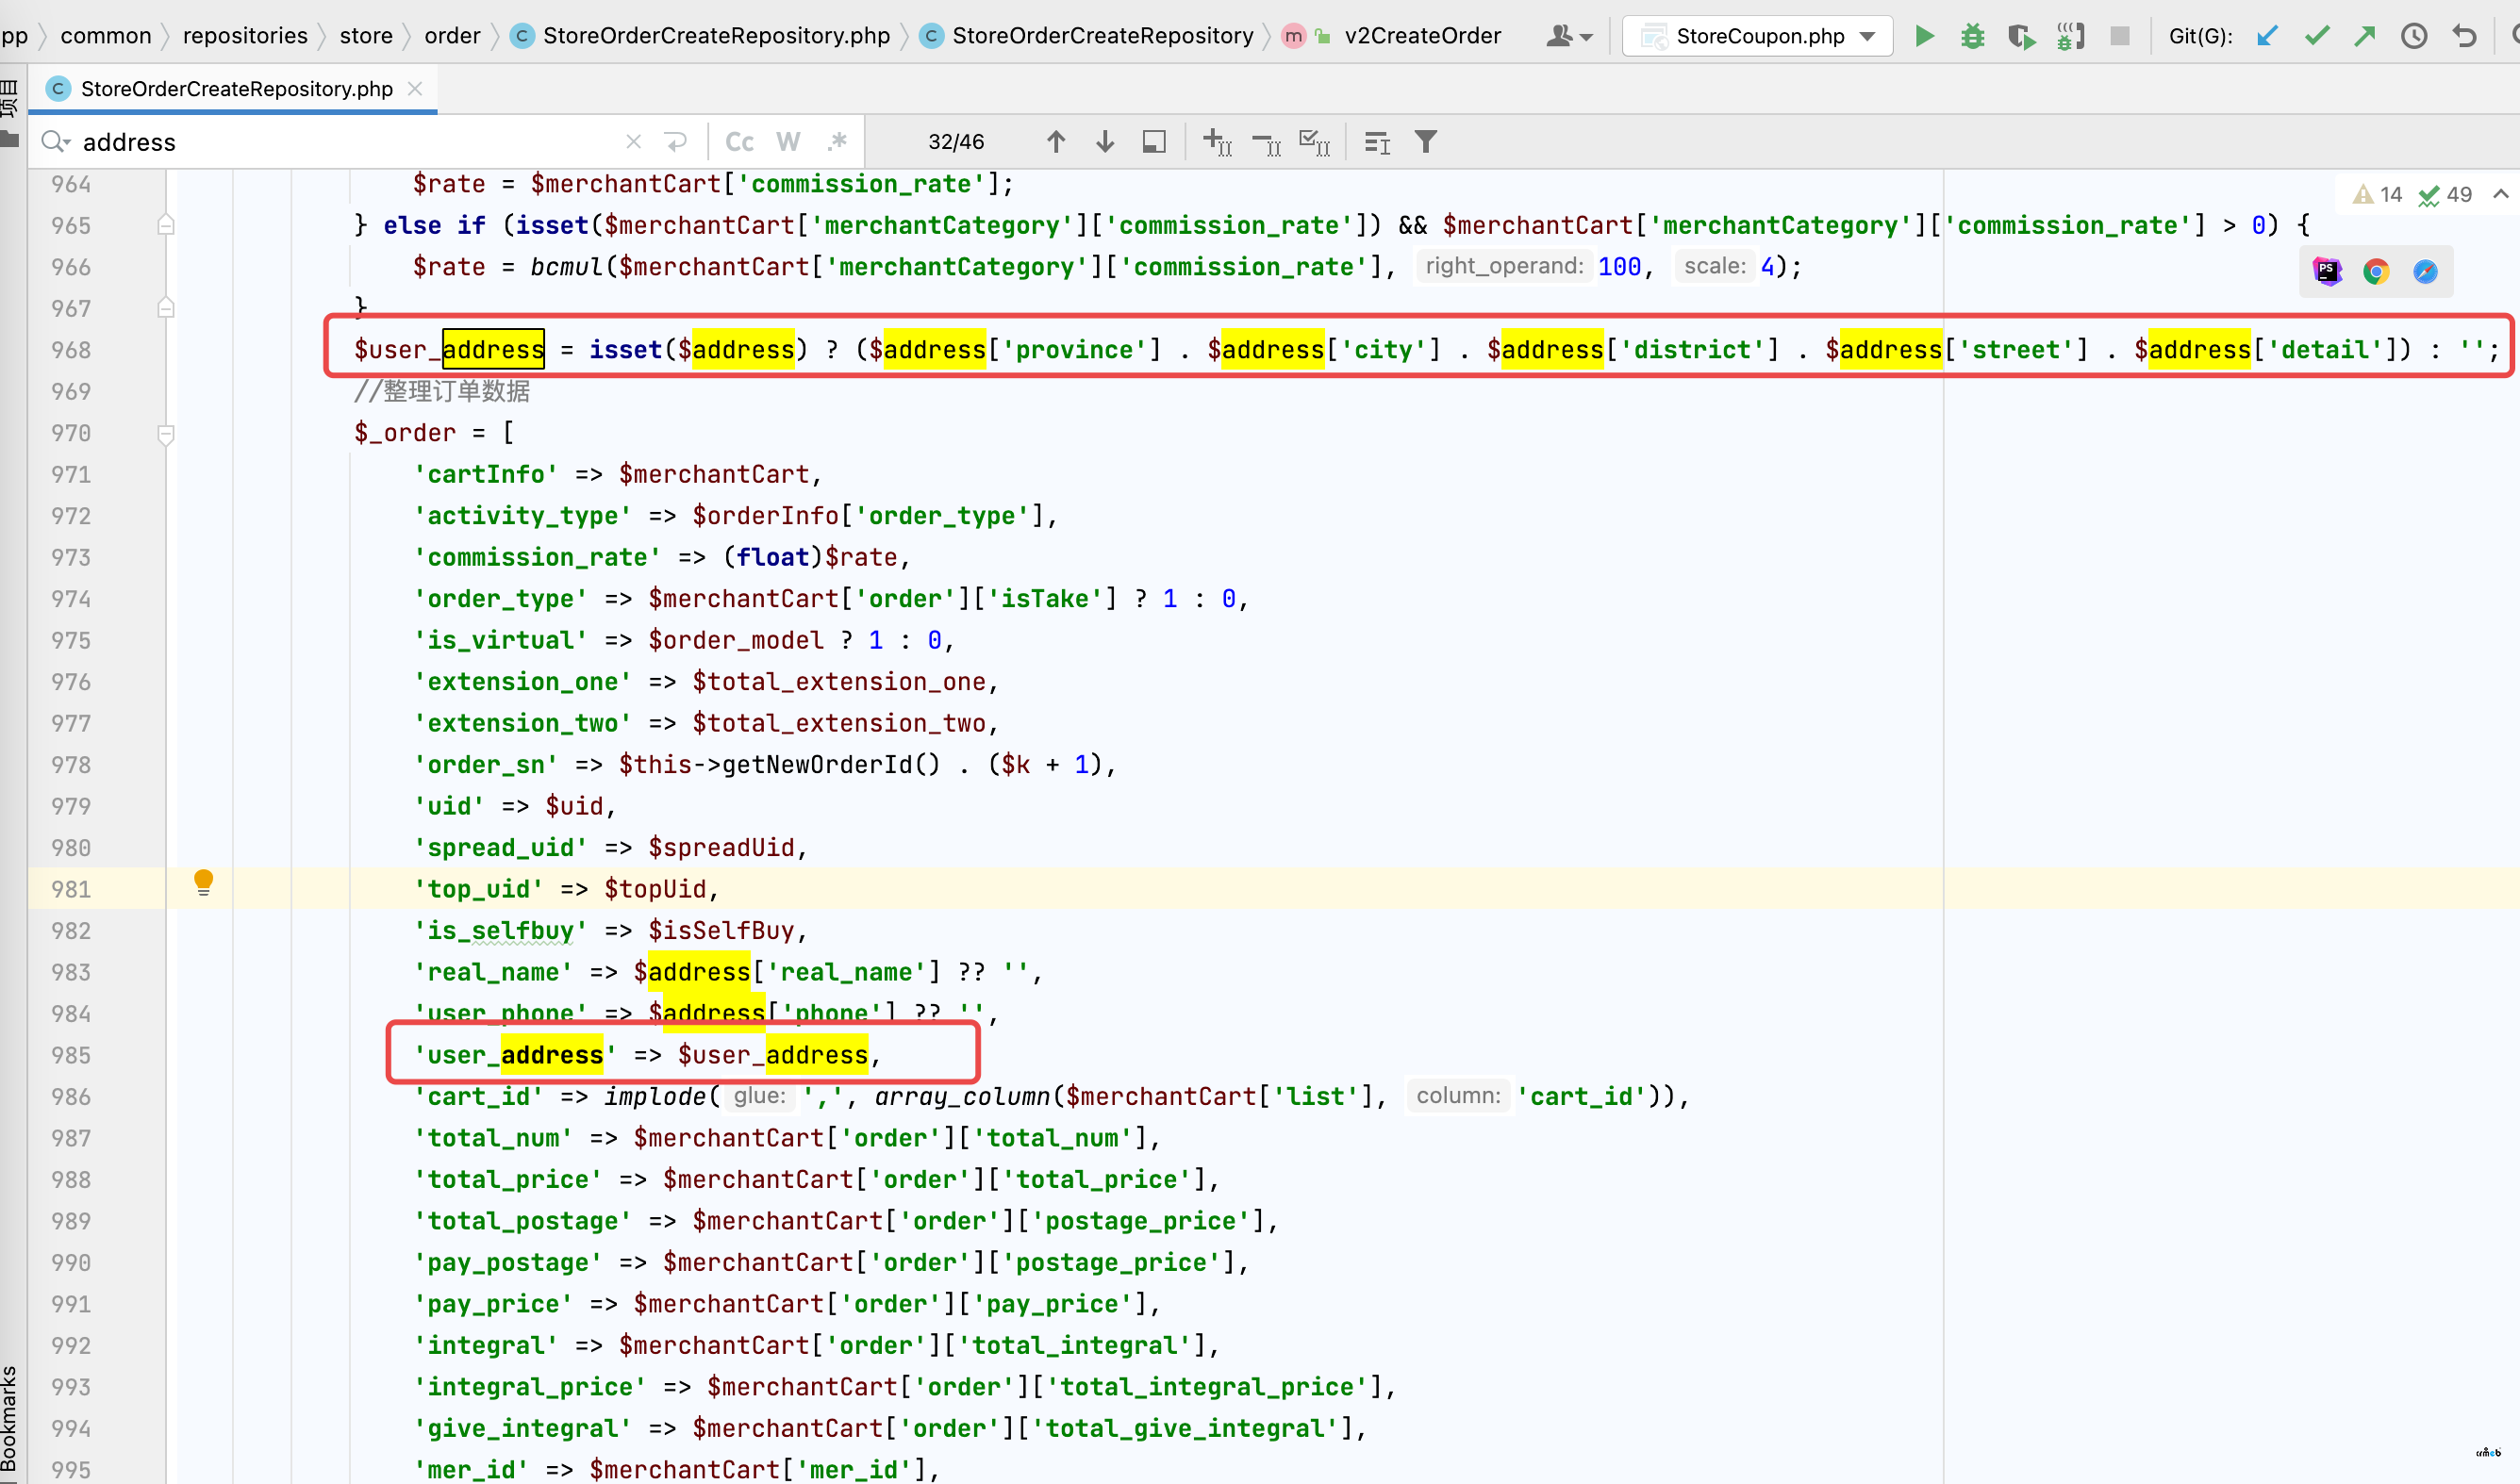The width and height of the screenshot is (2520, 1484).
Task: Click the stop process square icon
Action: click(x=2119, y=36)
